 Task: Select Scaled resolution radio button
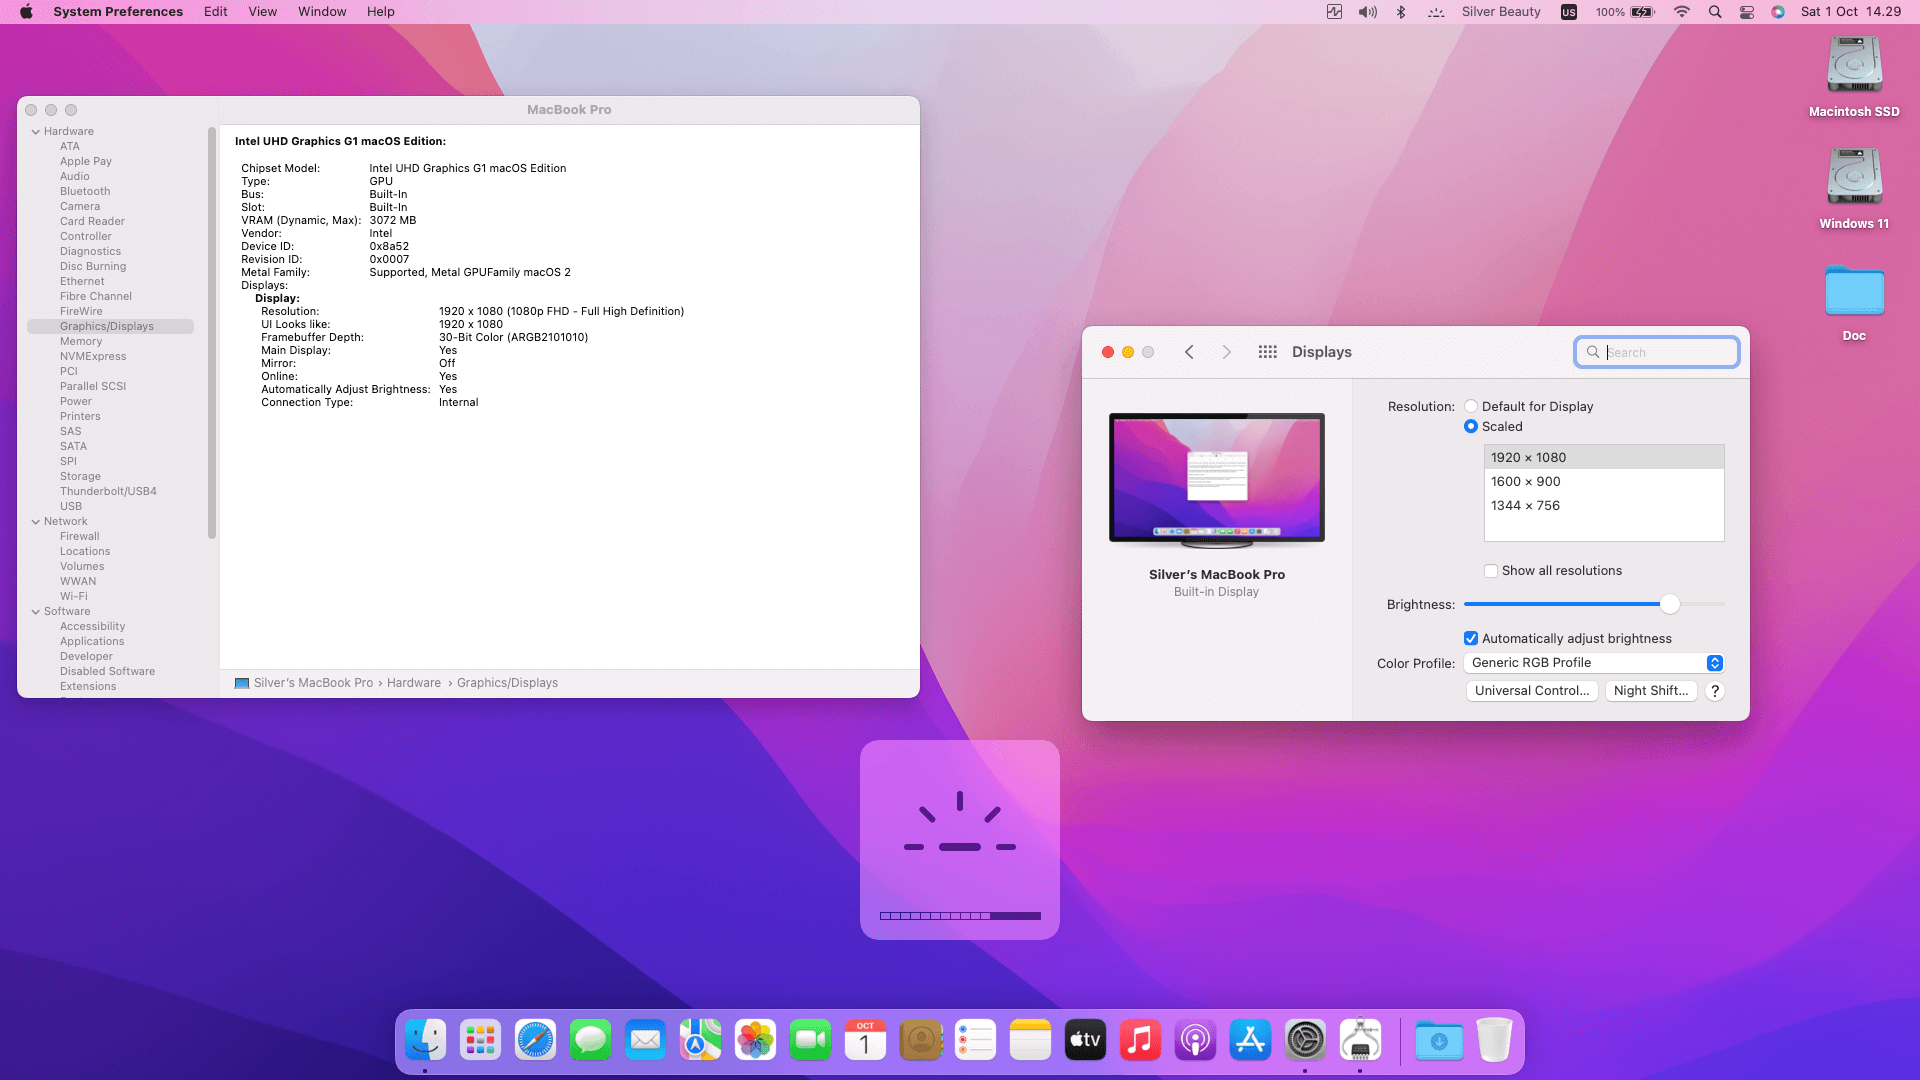click(x=1471, y=426)
